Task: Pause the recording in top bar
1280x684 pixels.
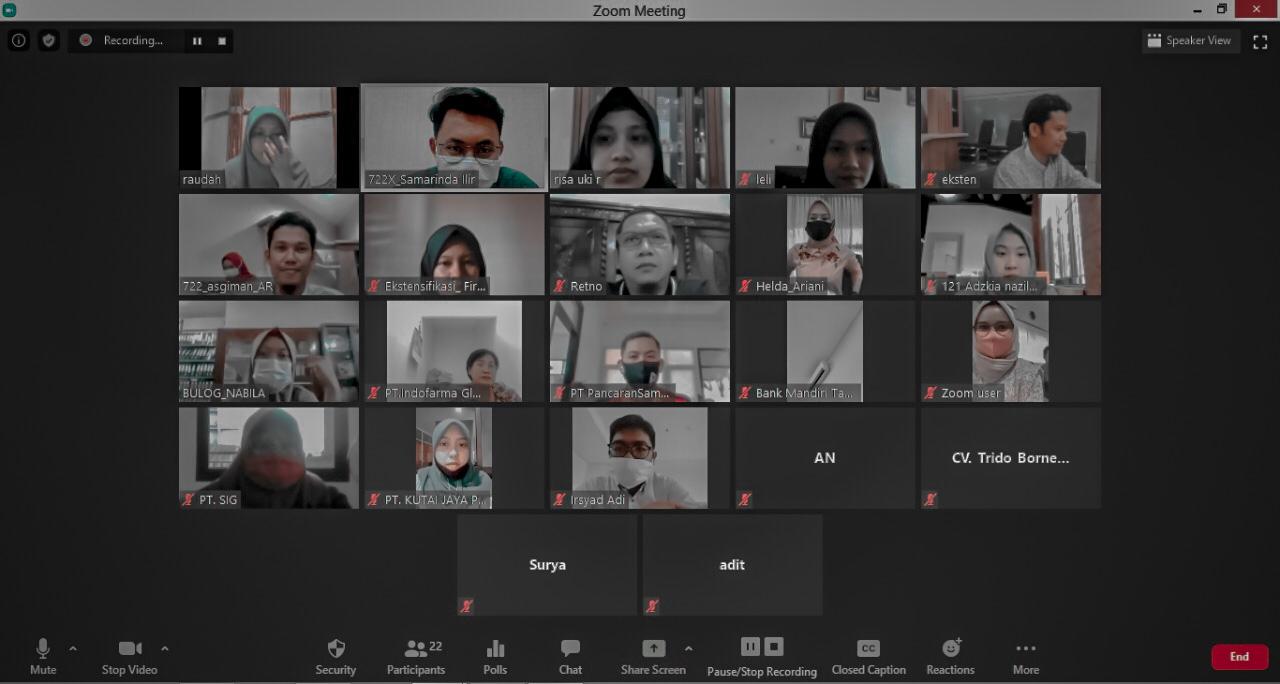Action: coord(197,41)
